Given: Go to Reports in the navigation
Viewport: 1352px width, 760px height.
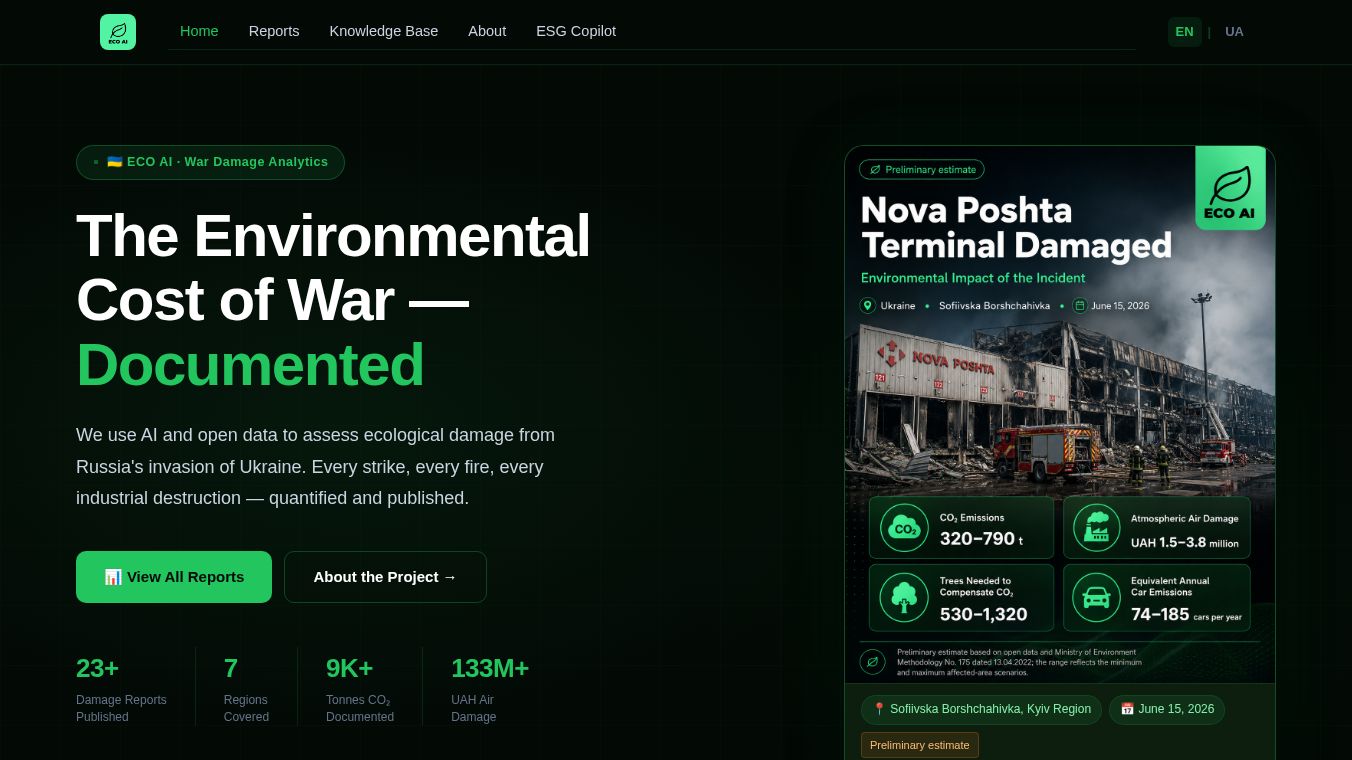Looking at the screenshot, I should 274,31.
